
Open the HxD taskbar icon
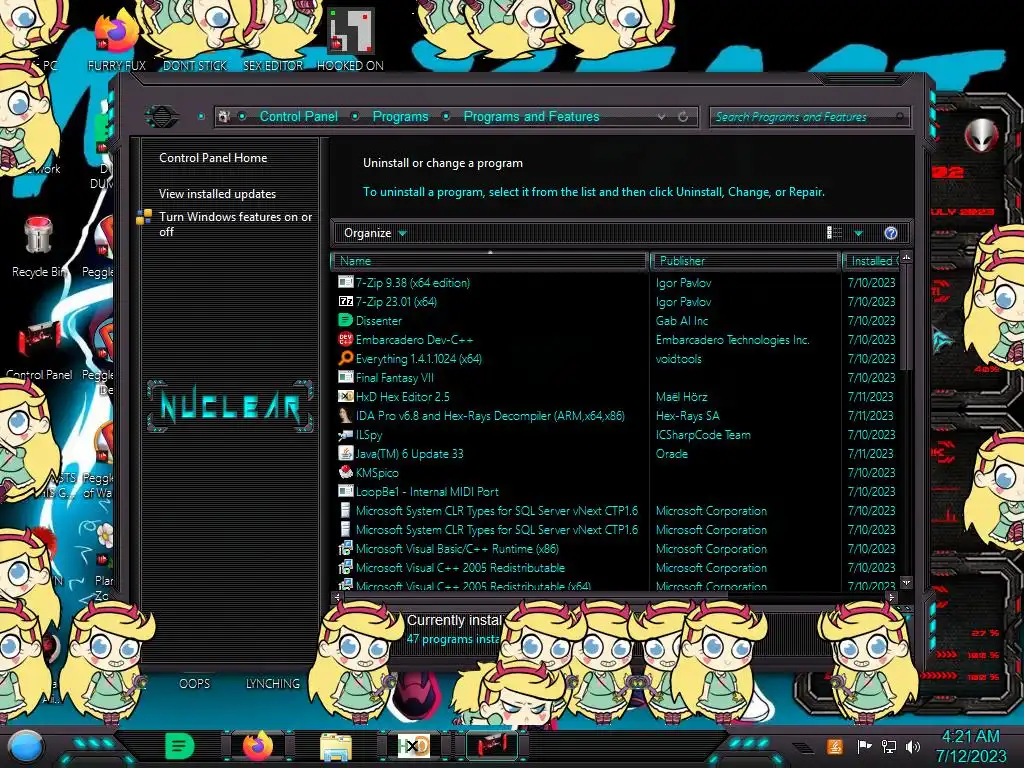tap(413, 745)
